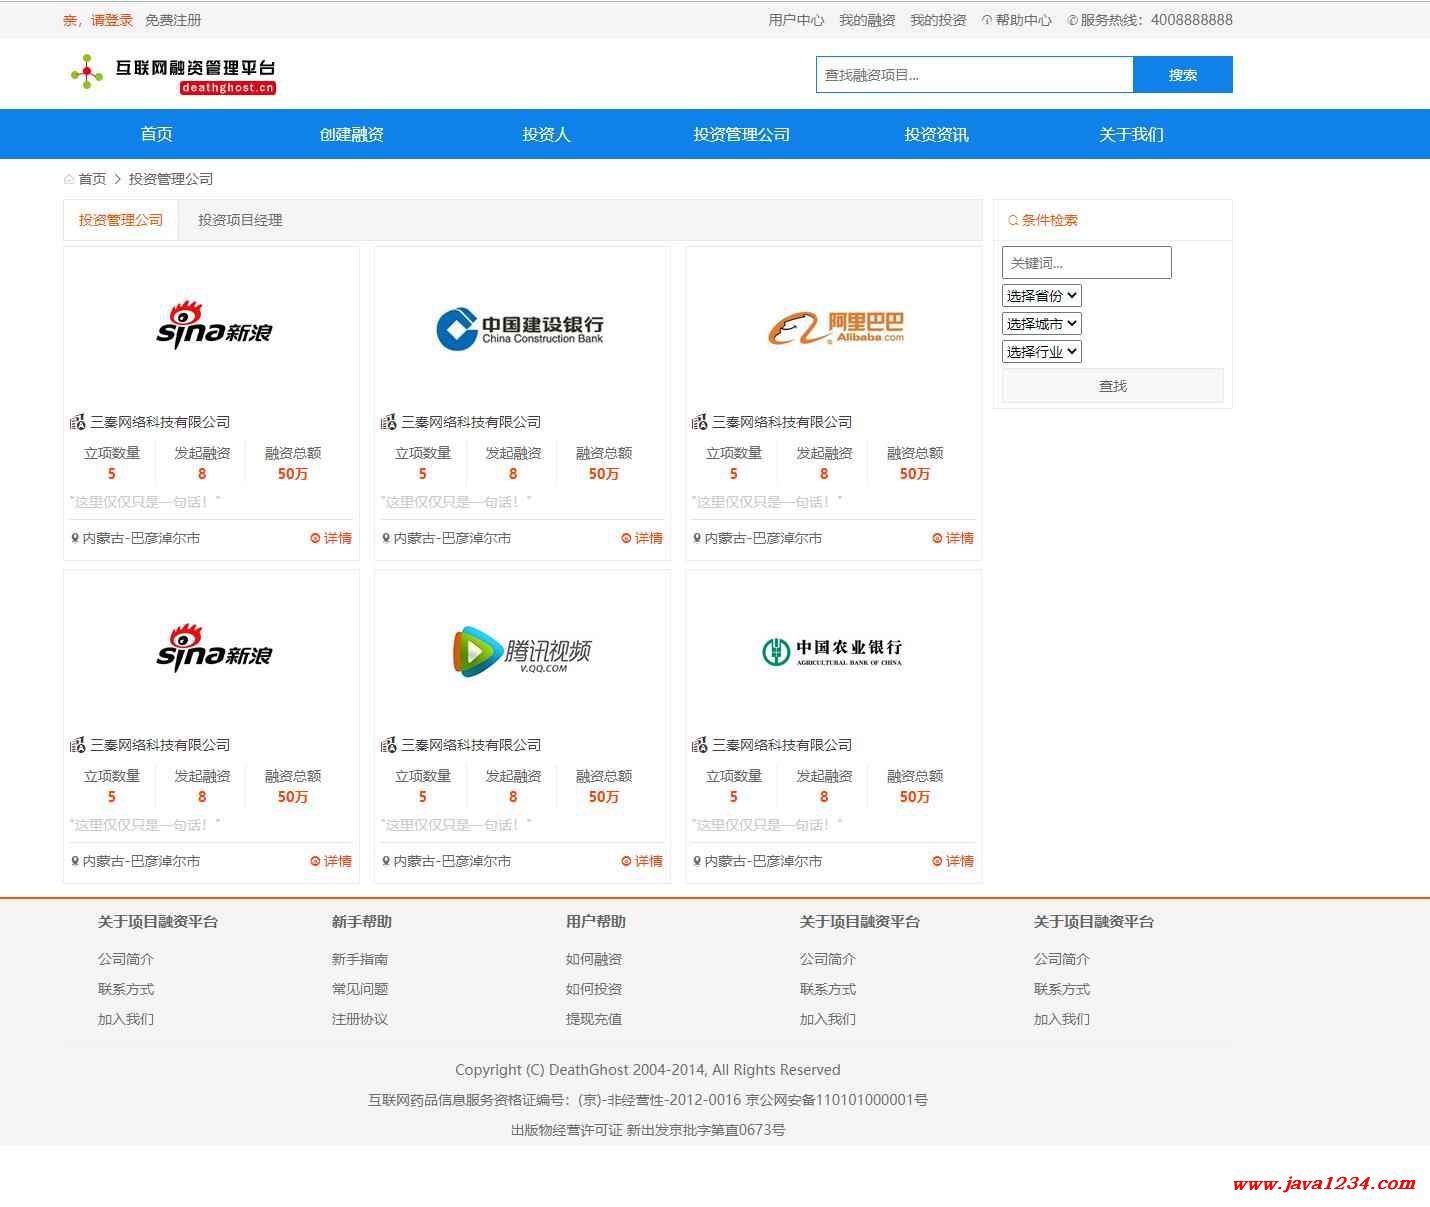Click the platform logo 互联网融资管理平台
This screenshot has width=1430, height=1207.
tap(173, 74)
